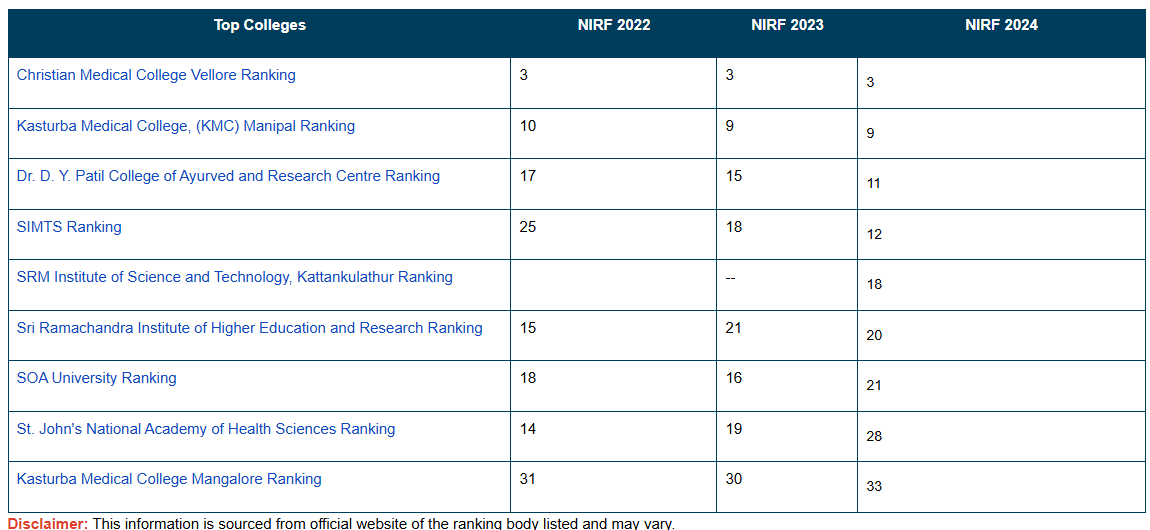Select NIRF 2023 value 19 for St. John's

click(x=733, y=429)
